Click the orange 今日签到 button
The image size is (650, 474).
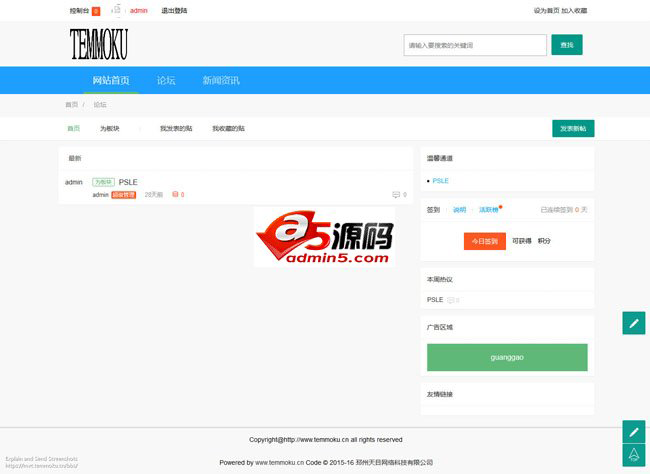(x=485, y=241)
